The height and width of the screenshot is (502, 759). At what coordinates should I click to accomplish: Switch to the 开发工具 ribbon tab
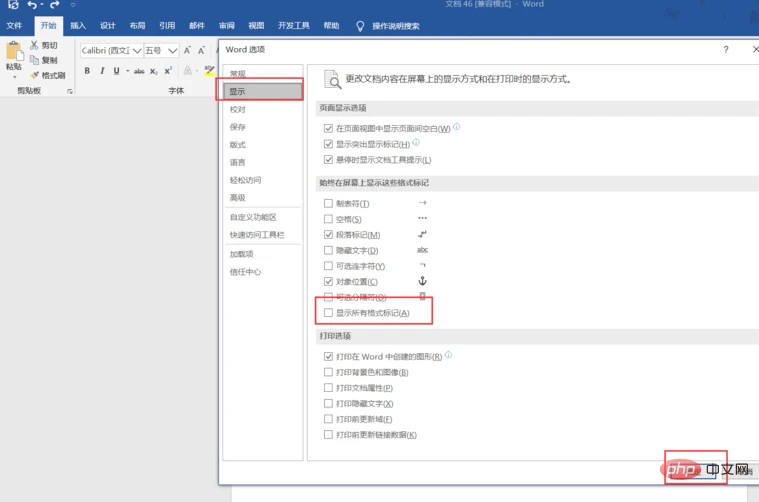pos(293,26)
